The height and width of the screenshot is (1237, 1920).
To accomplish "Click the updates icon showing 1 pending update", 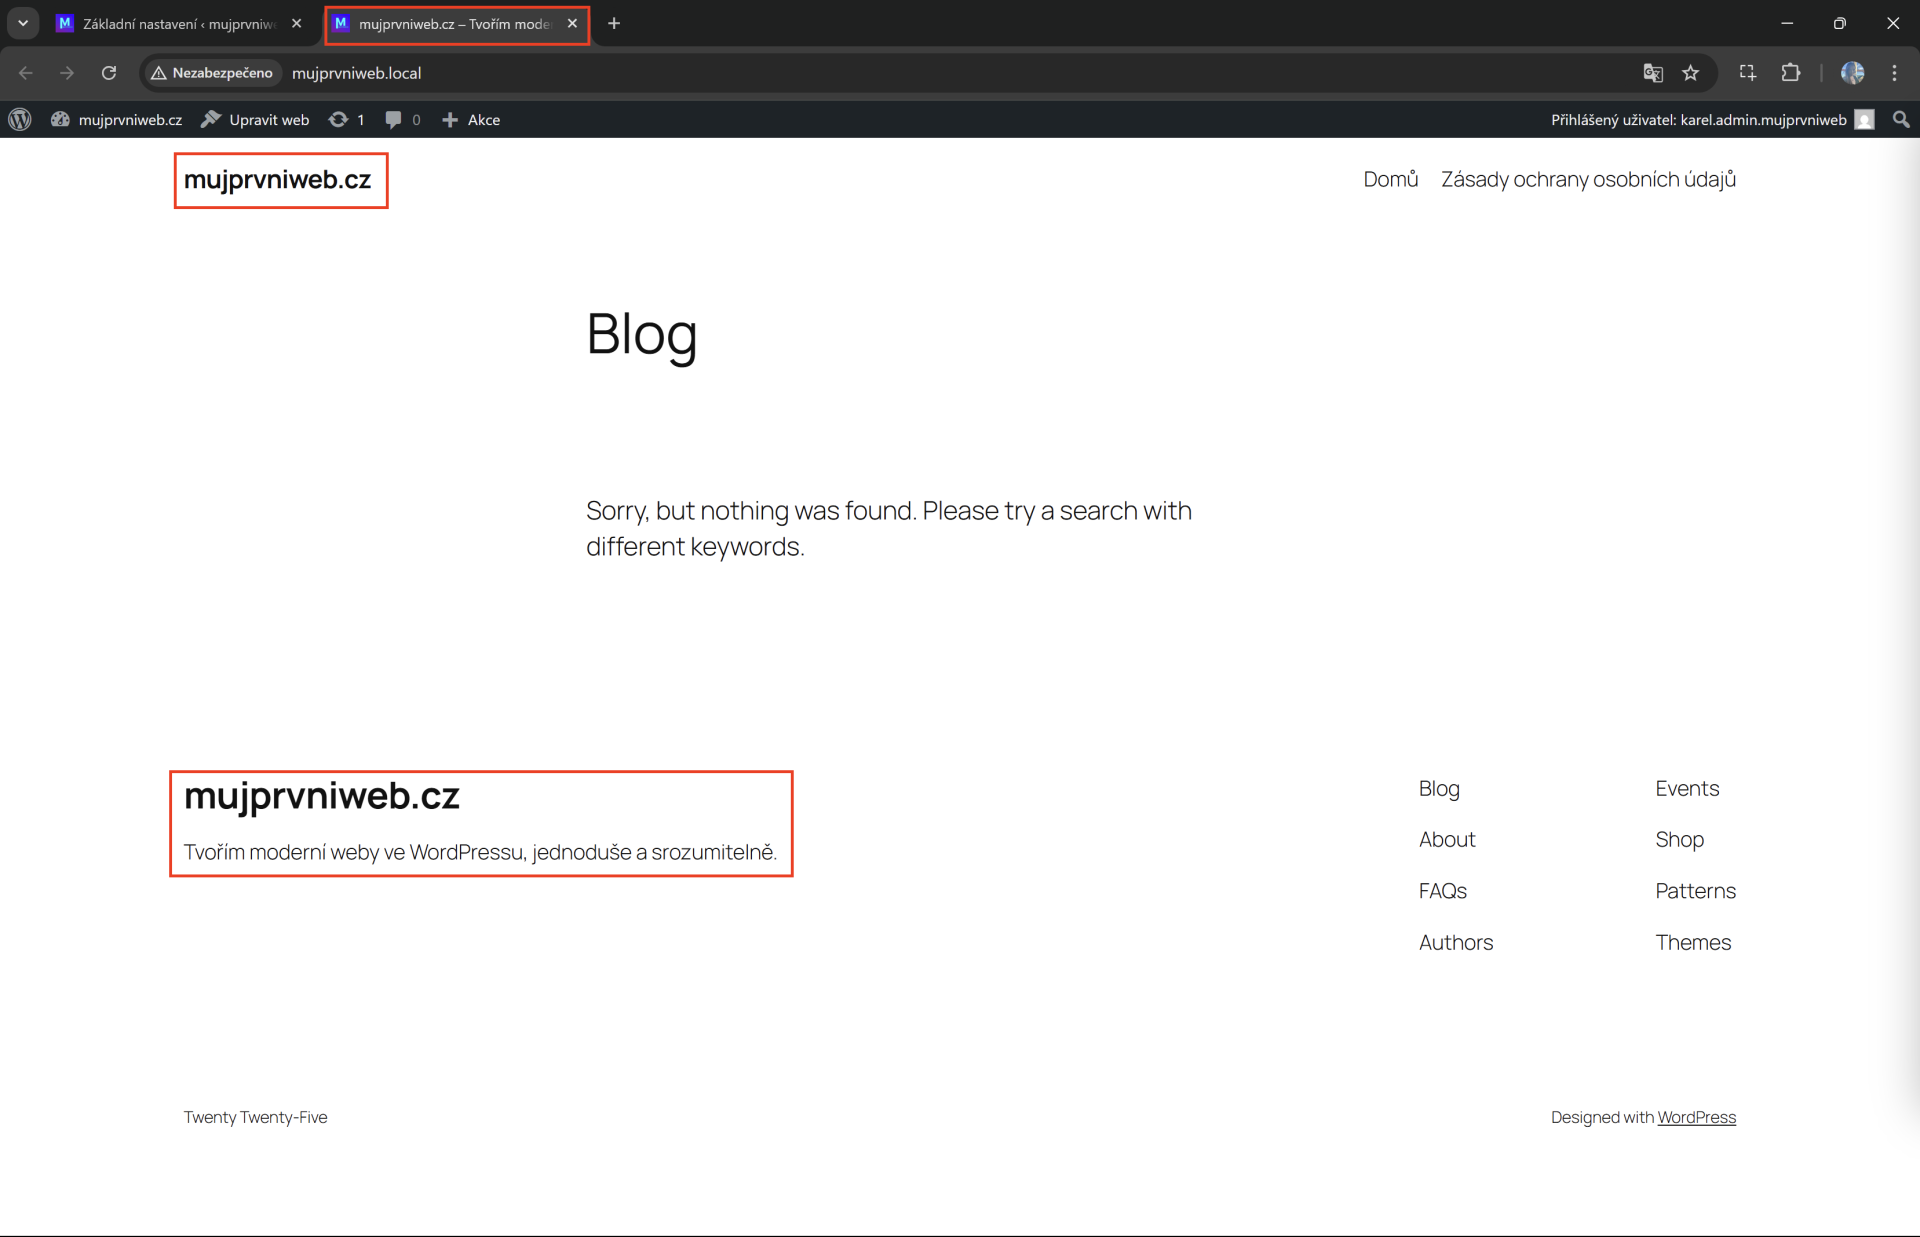I will (x=341, y=119).
